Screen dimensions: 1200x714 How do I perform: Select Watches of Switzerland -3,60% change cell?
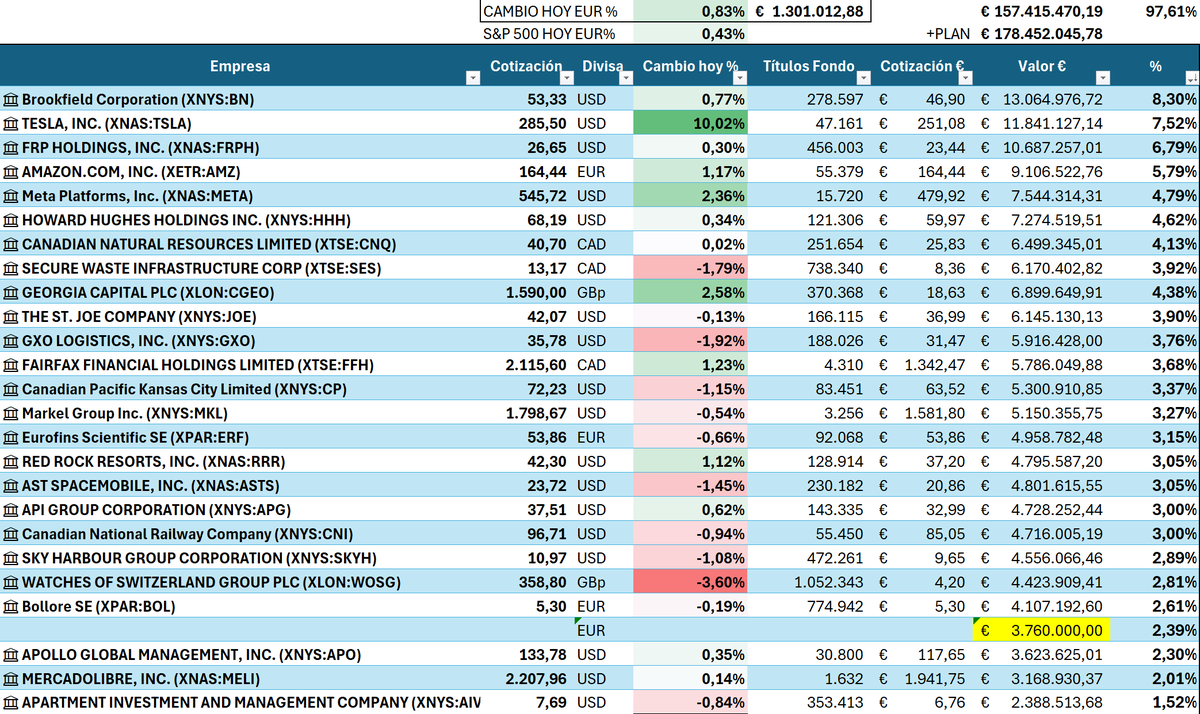tap(691, 582)
